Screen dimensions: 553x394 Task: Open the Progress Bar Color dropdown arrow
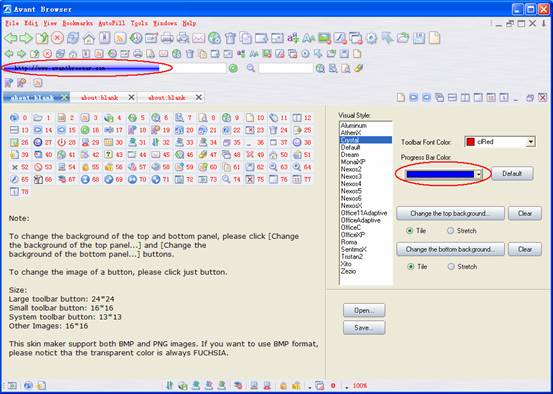[479, 174]
